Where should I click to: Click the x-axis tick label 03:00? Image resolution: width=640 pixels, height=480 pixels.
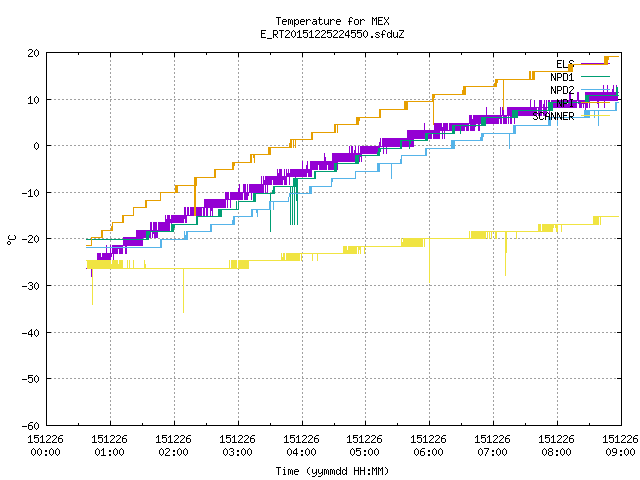(x=238, y=452)
